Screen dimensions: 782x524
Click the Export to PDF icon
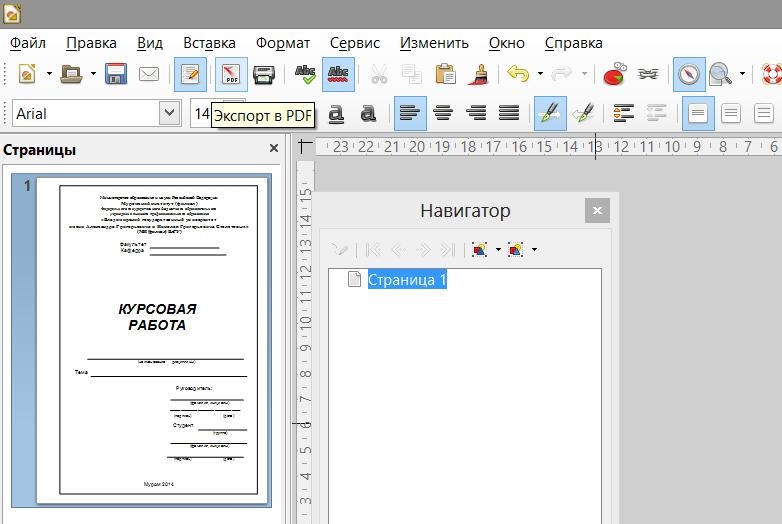[231, 74]
